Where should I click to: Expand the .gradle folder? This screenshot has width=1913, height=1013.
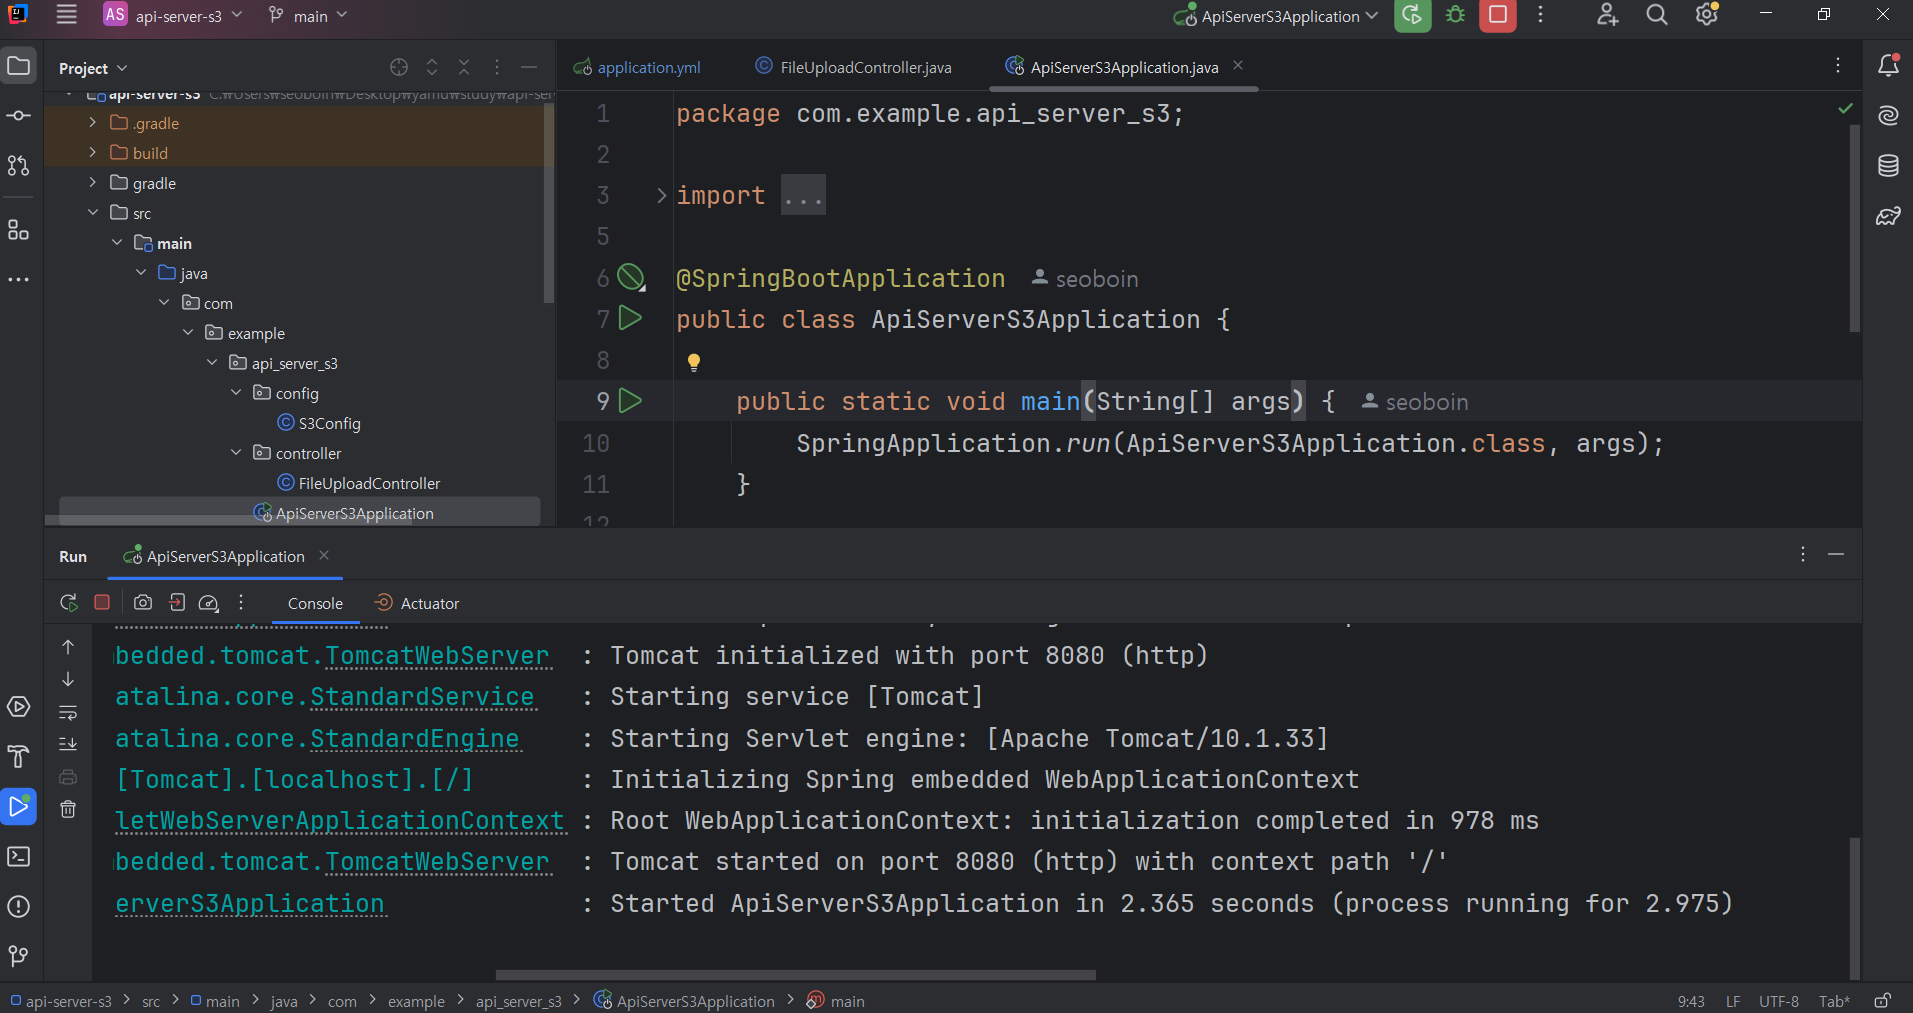pyautogui.click(x=92, y=123)
